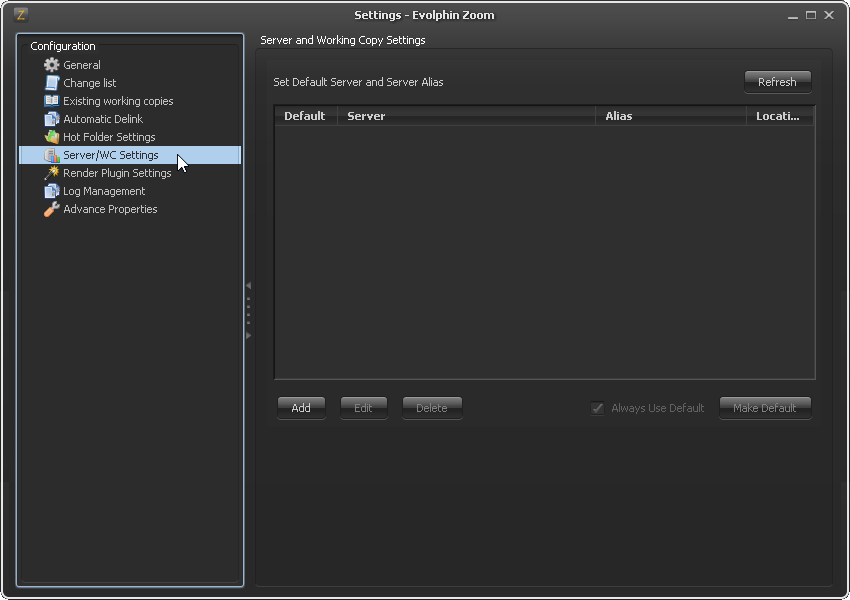
Task: Click the Evolphin Zoom logo in title bar
Action: pos(21,15)
